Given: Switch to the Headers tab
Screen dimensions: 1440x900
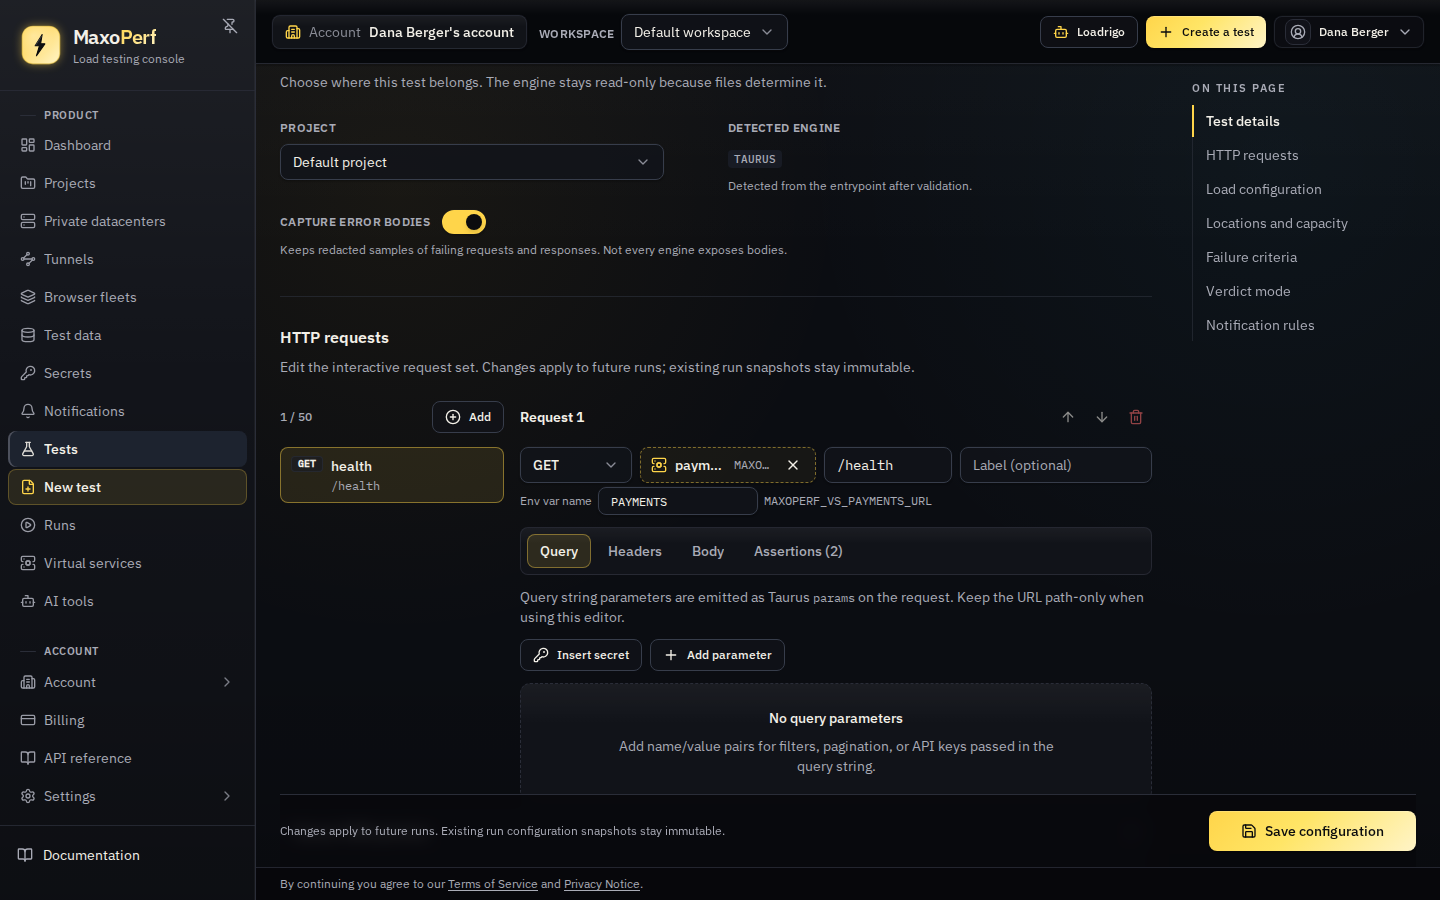Looking at the screenshot, I should coord(635,551).
